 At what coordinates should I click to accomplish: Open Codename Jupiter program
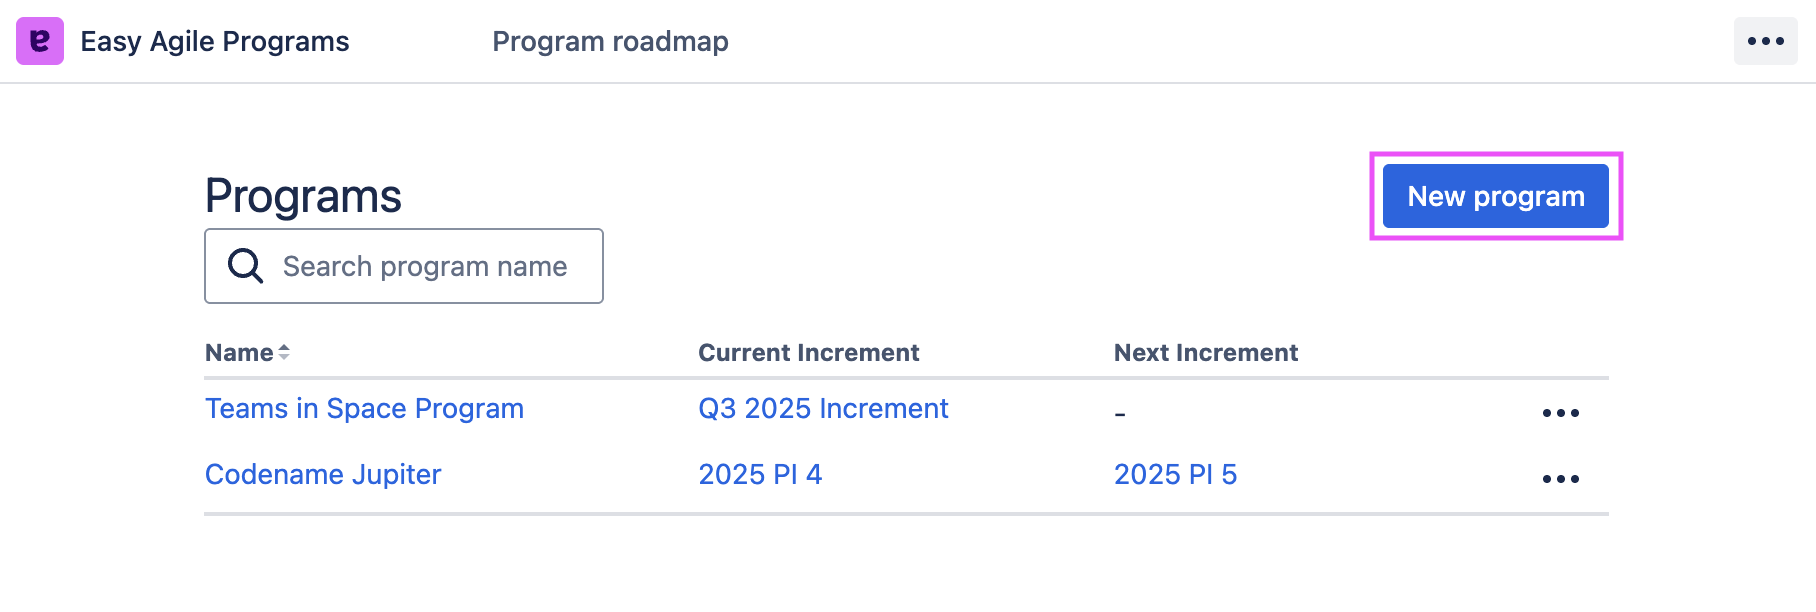click(x=323, y=474)
